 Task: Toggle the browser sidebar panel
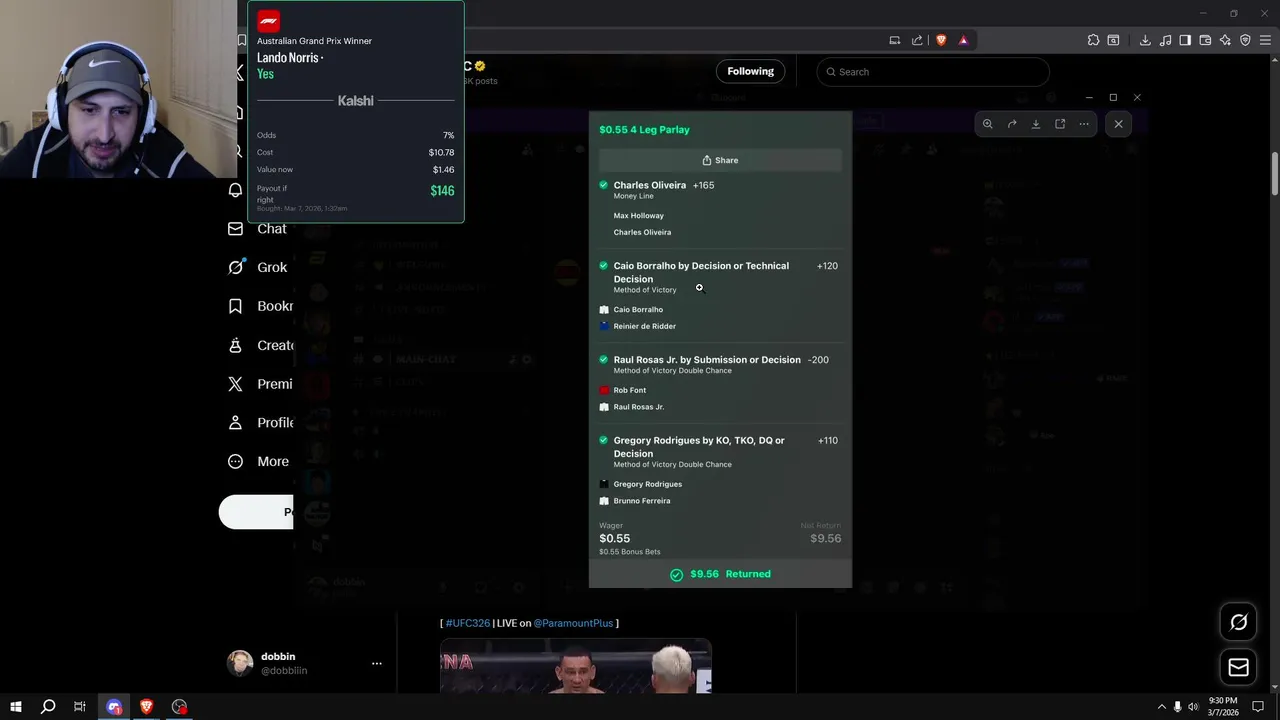(x=1185, y=40)
